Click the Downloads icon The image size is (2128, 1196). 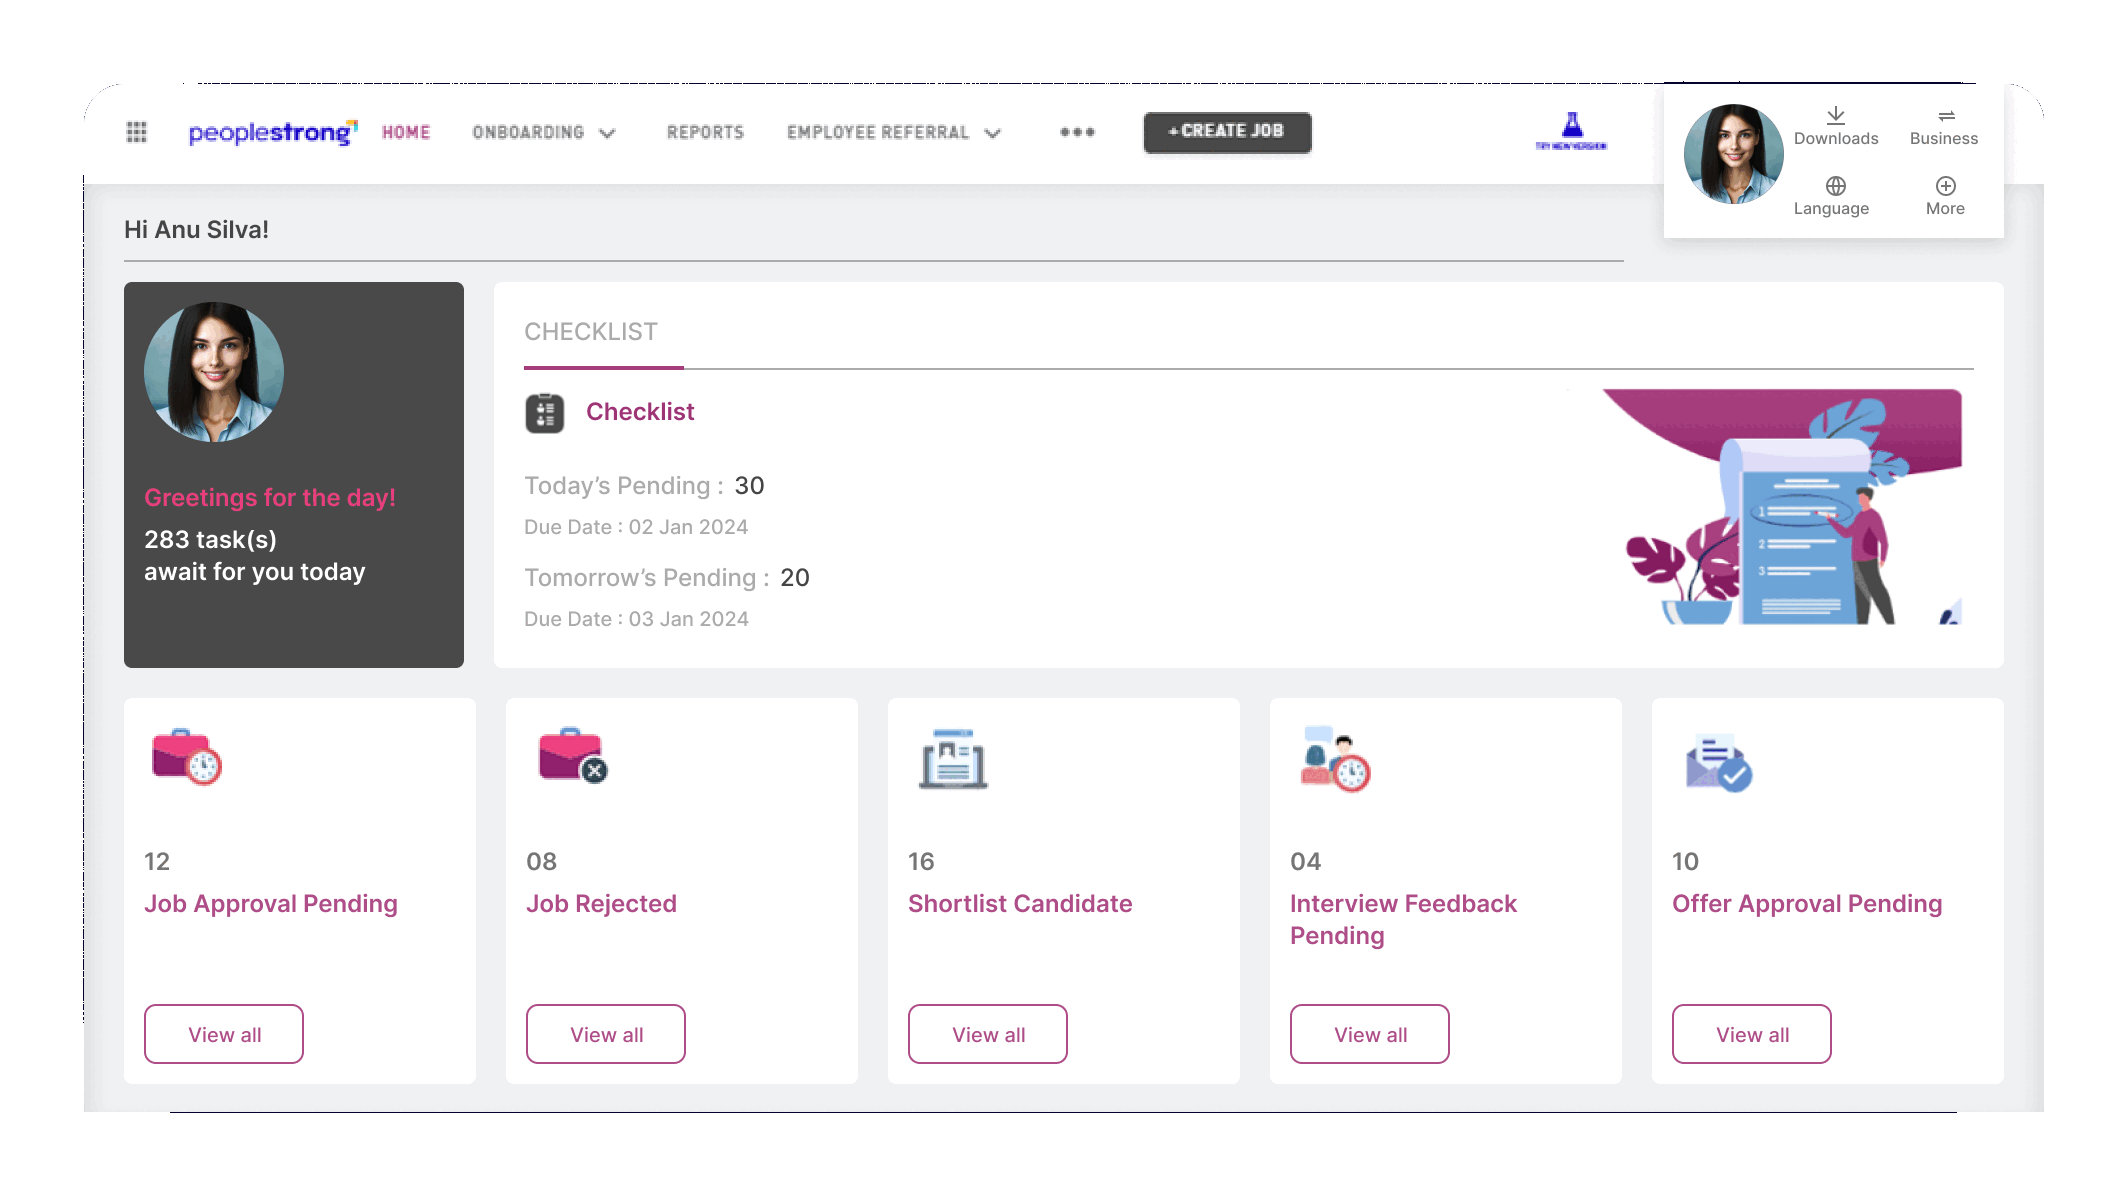[1835, 116]
